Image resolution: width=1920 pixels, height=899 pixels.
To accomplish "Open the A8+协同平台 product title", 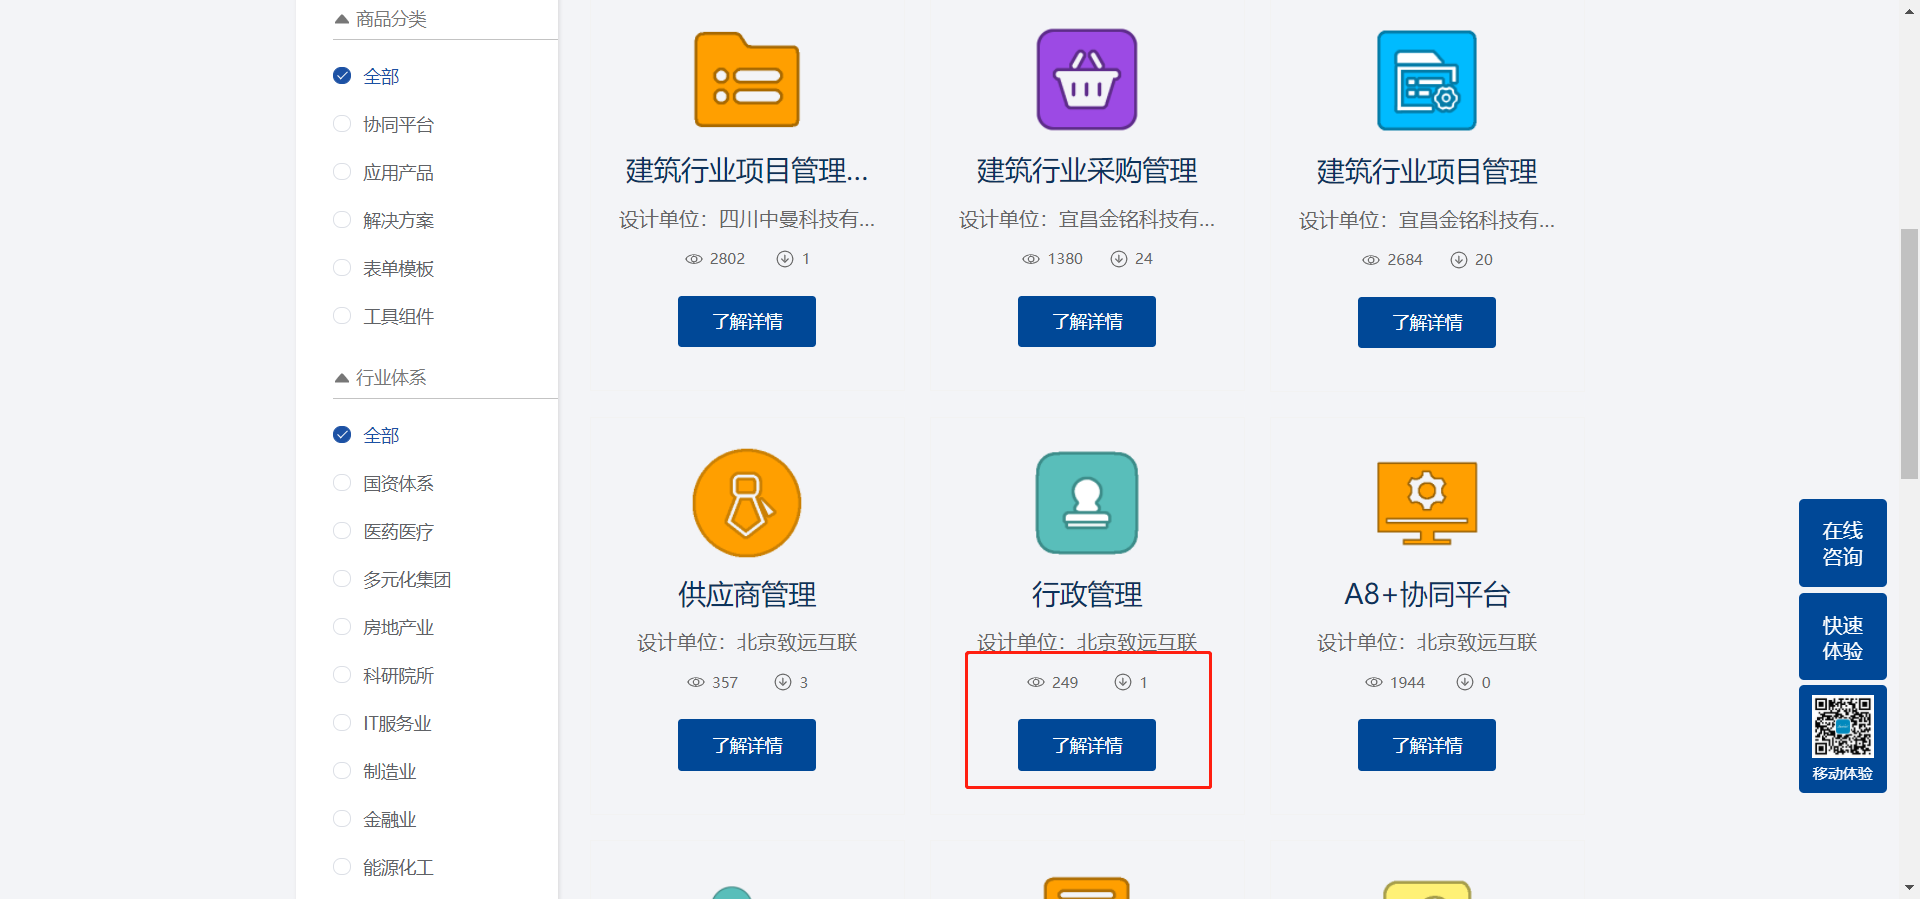I will [x=1427, y=595].
